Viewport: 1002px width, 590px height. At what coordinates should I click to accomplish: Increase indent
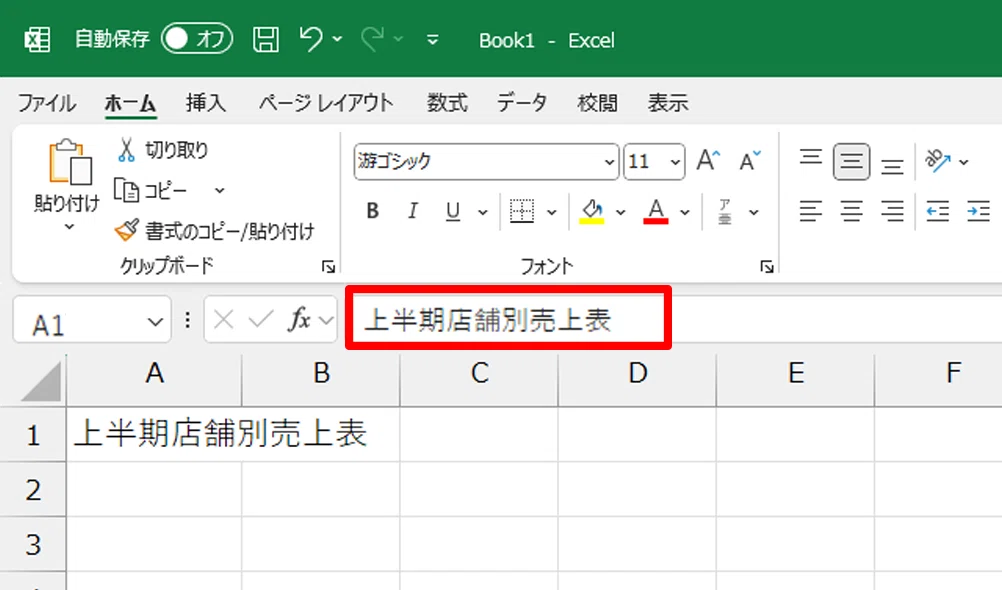[978, 211]
